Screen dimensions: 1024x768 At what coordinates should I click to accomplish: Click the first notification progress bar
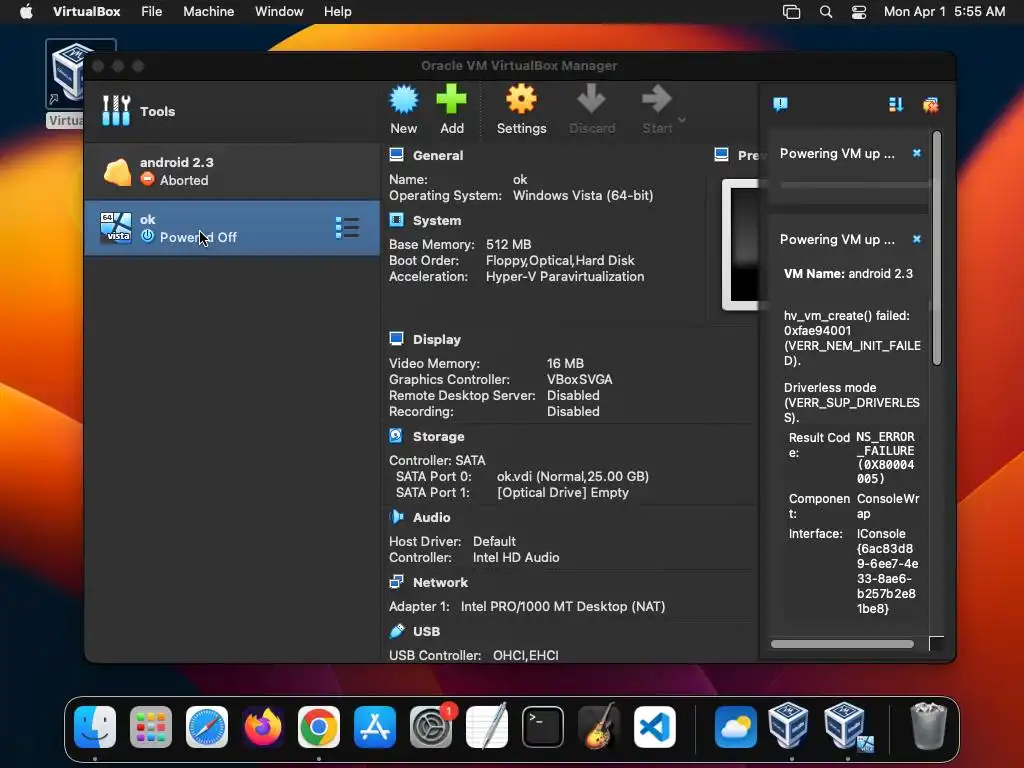tap(854, 185)
